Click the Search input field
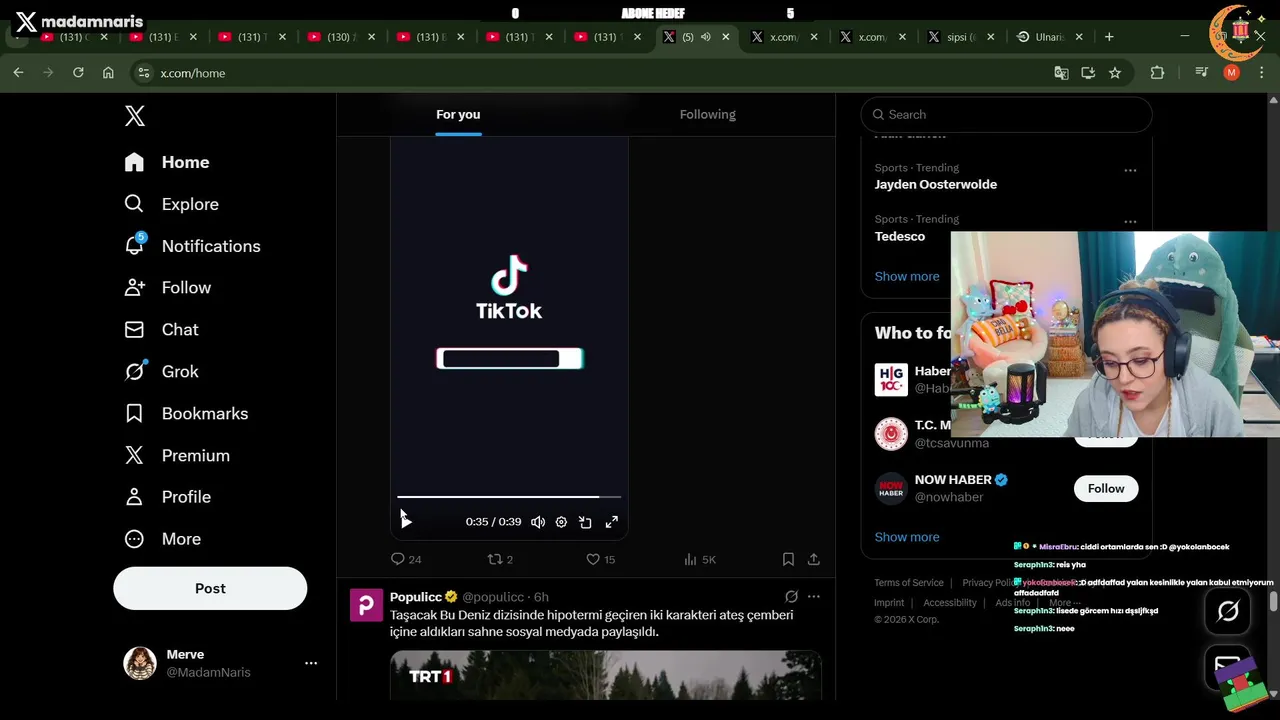The height and width of the screenshot is (720, 1280). tap(1006, 115)
